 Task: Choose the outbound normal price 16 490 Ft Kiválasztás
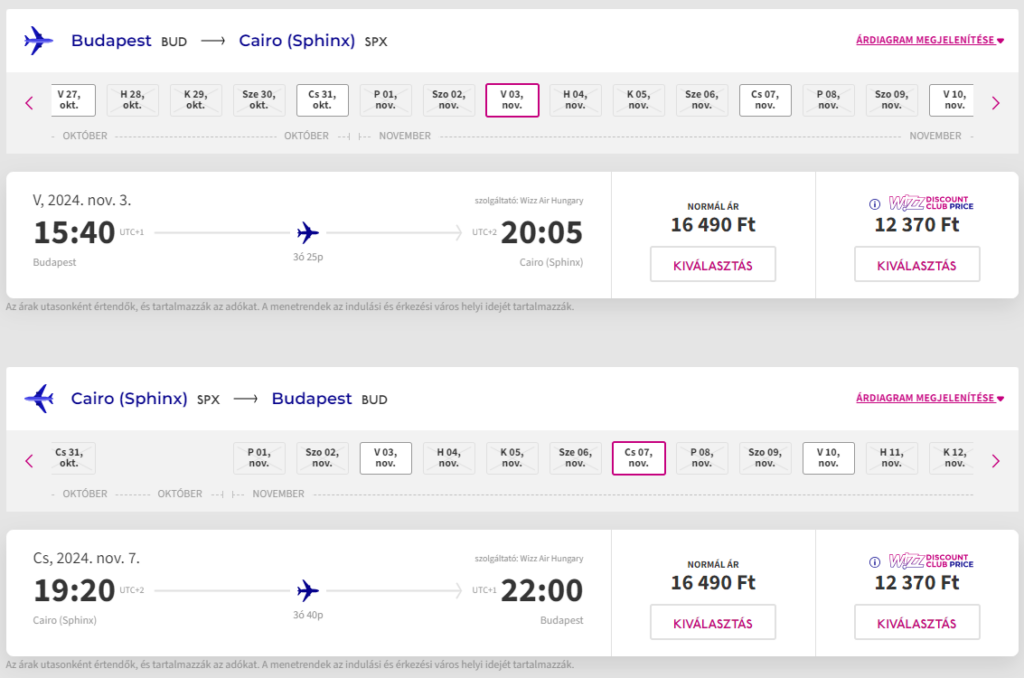[x=712, y=265]
